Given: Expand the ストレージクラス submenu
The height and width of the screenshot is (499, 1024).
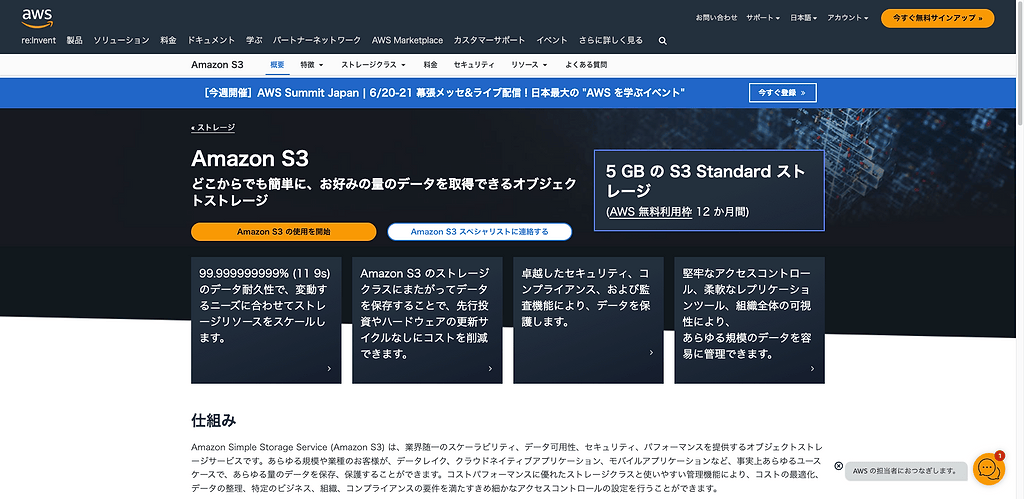Looking at the screenshot, I should point(373,65).
